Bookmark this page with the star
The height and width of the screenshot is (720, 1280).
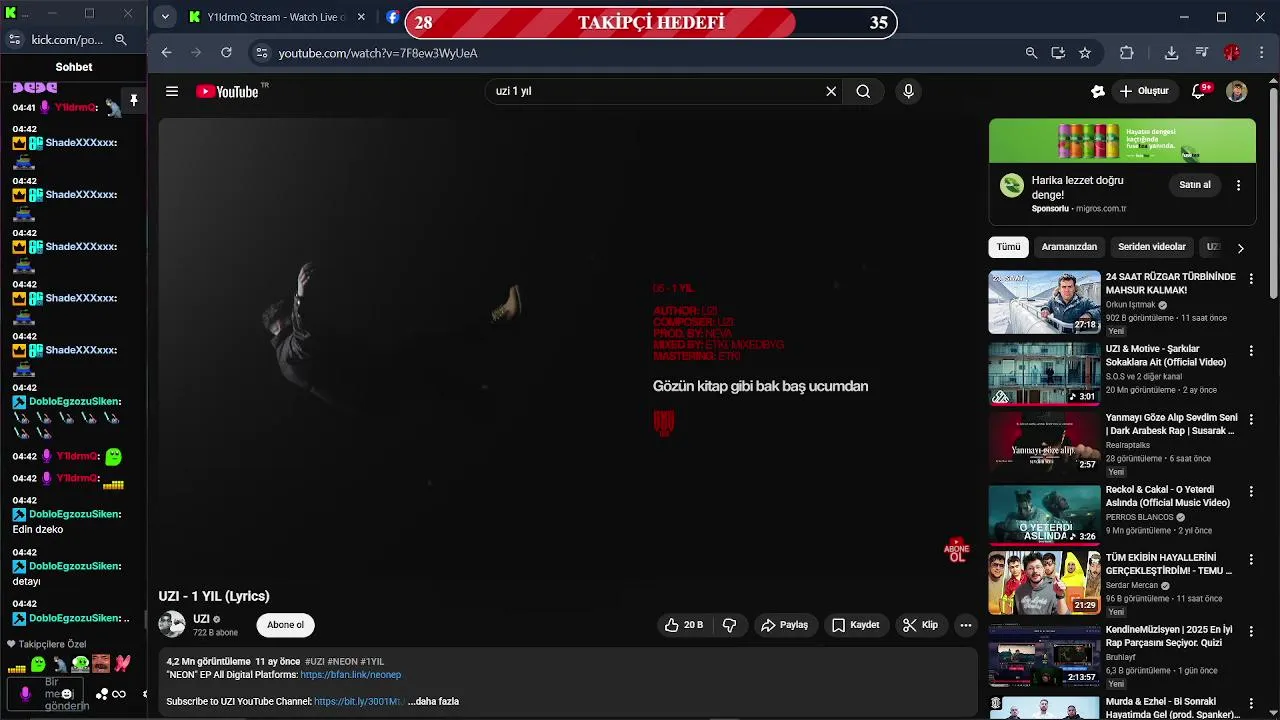[x=1085, y=53]
